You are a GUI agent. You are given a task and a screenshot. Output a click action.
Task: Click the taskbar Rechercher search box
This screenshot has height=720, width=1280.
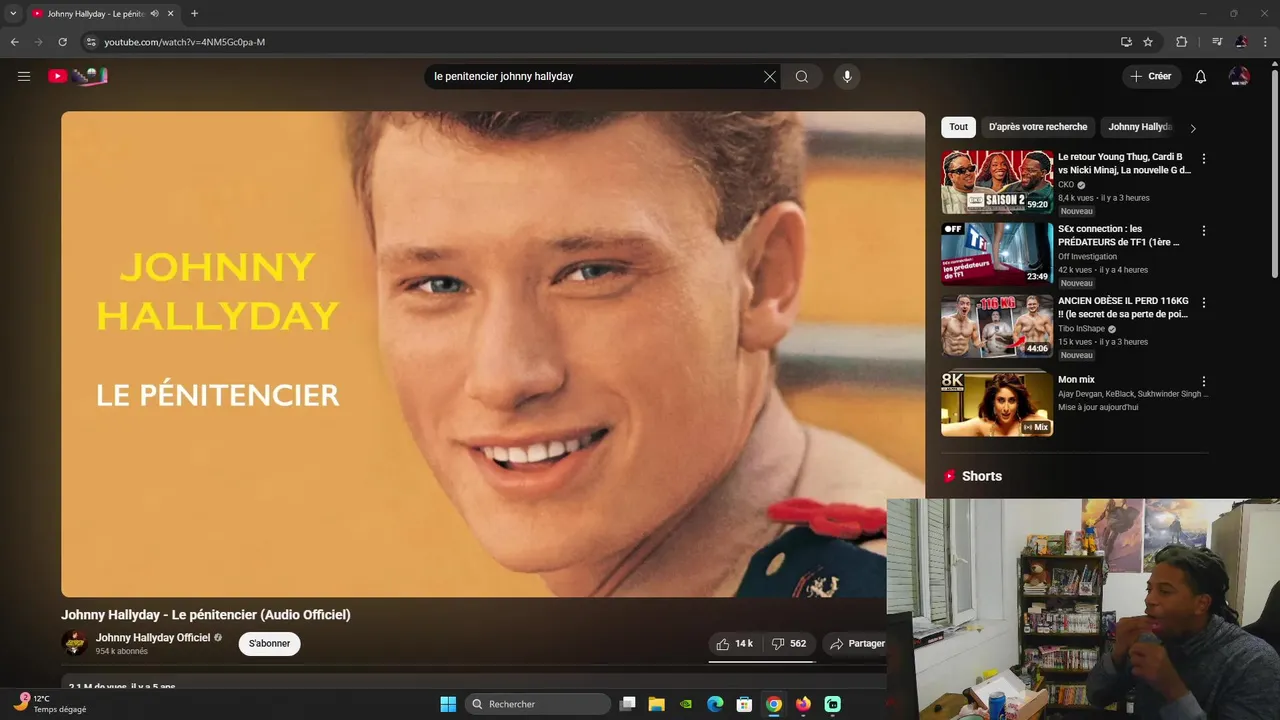coord(539,704)
